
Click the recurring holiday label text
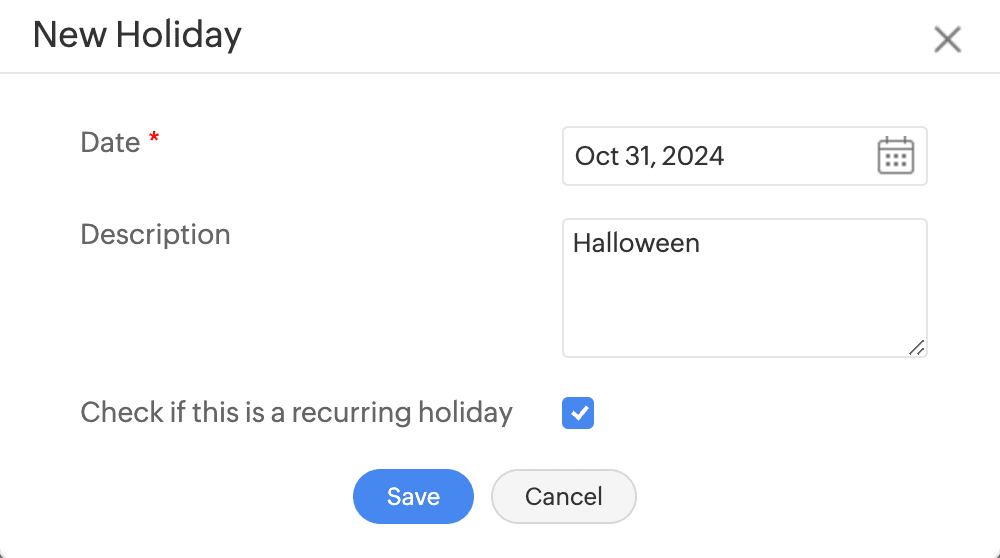point(296,412)
